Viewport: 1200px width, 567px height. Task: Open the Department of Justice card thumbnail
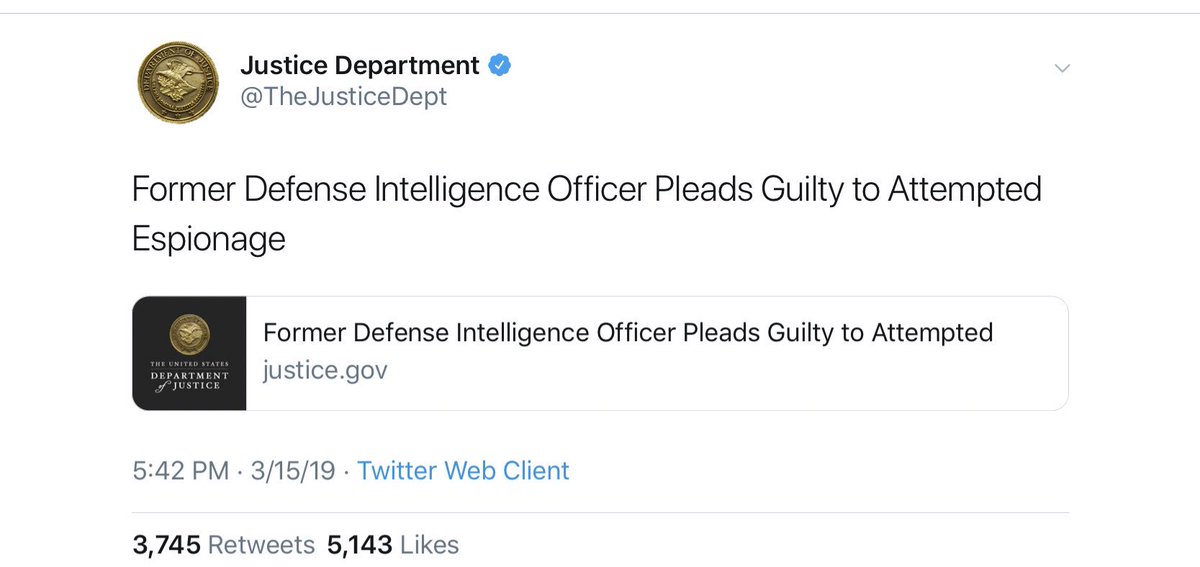189,353
